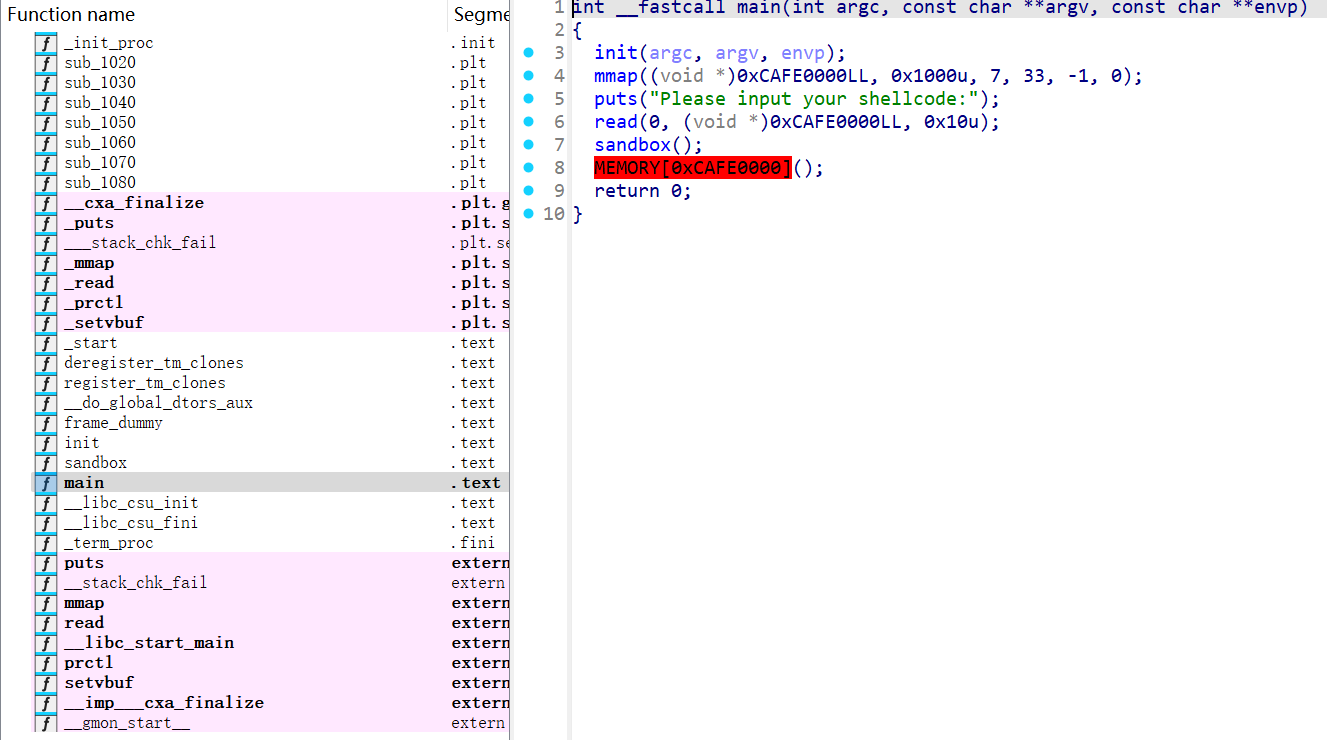The image size is (1327, 740).
Task: Click the function icon beside _init_proc
Action: click(46, 43)
